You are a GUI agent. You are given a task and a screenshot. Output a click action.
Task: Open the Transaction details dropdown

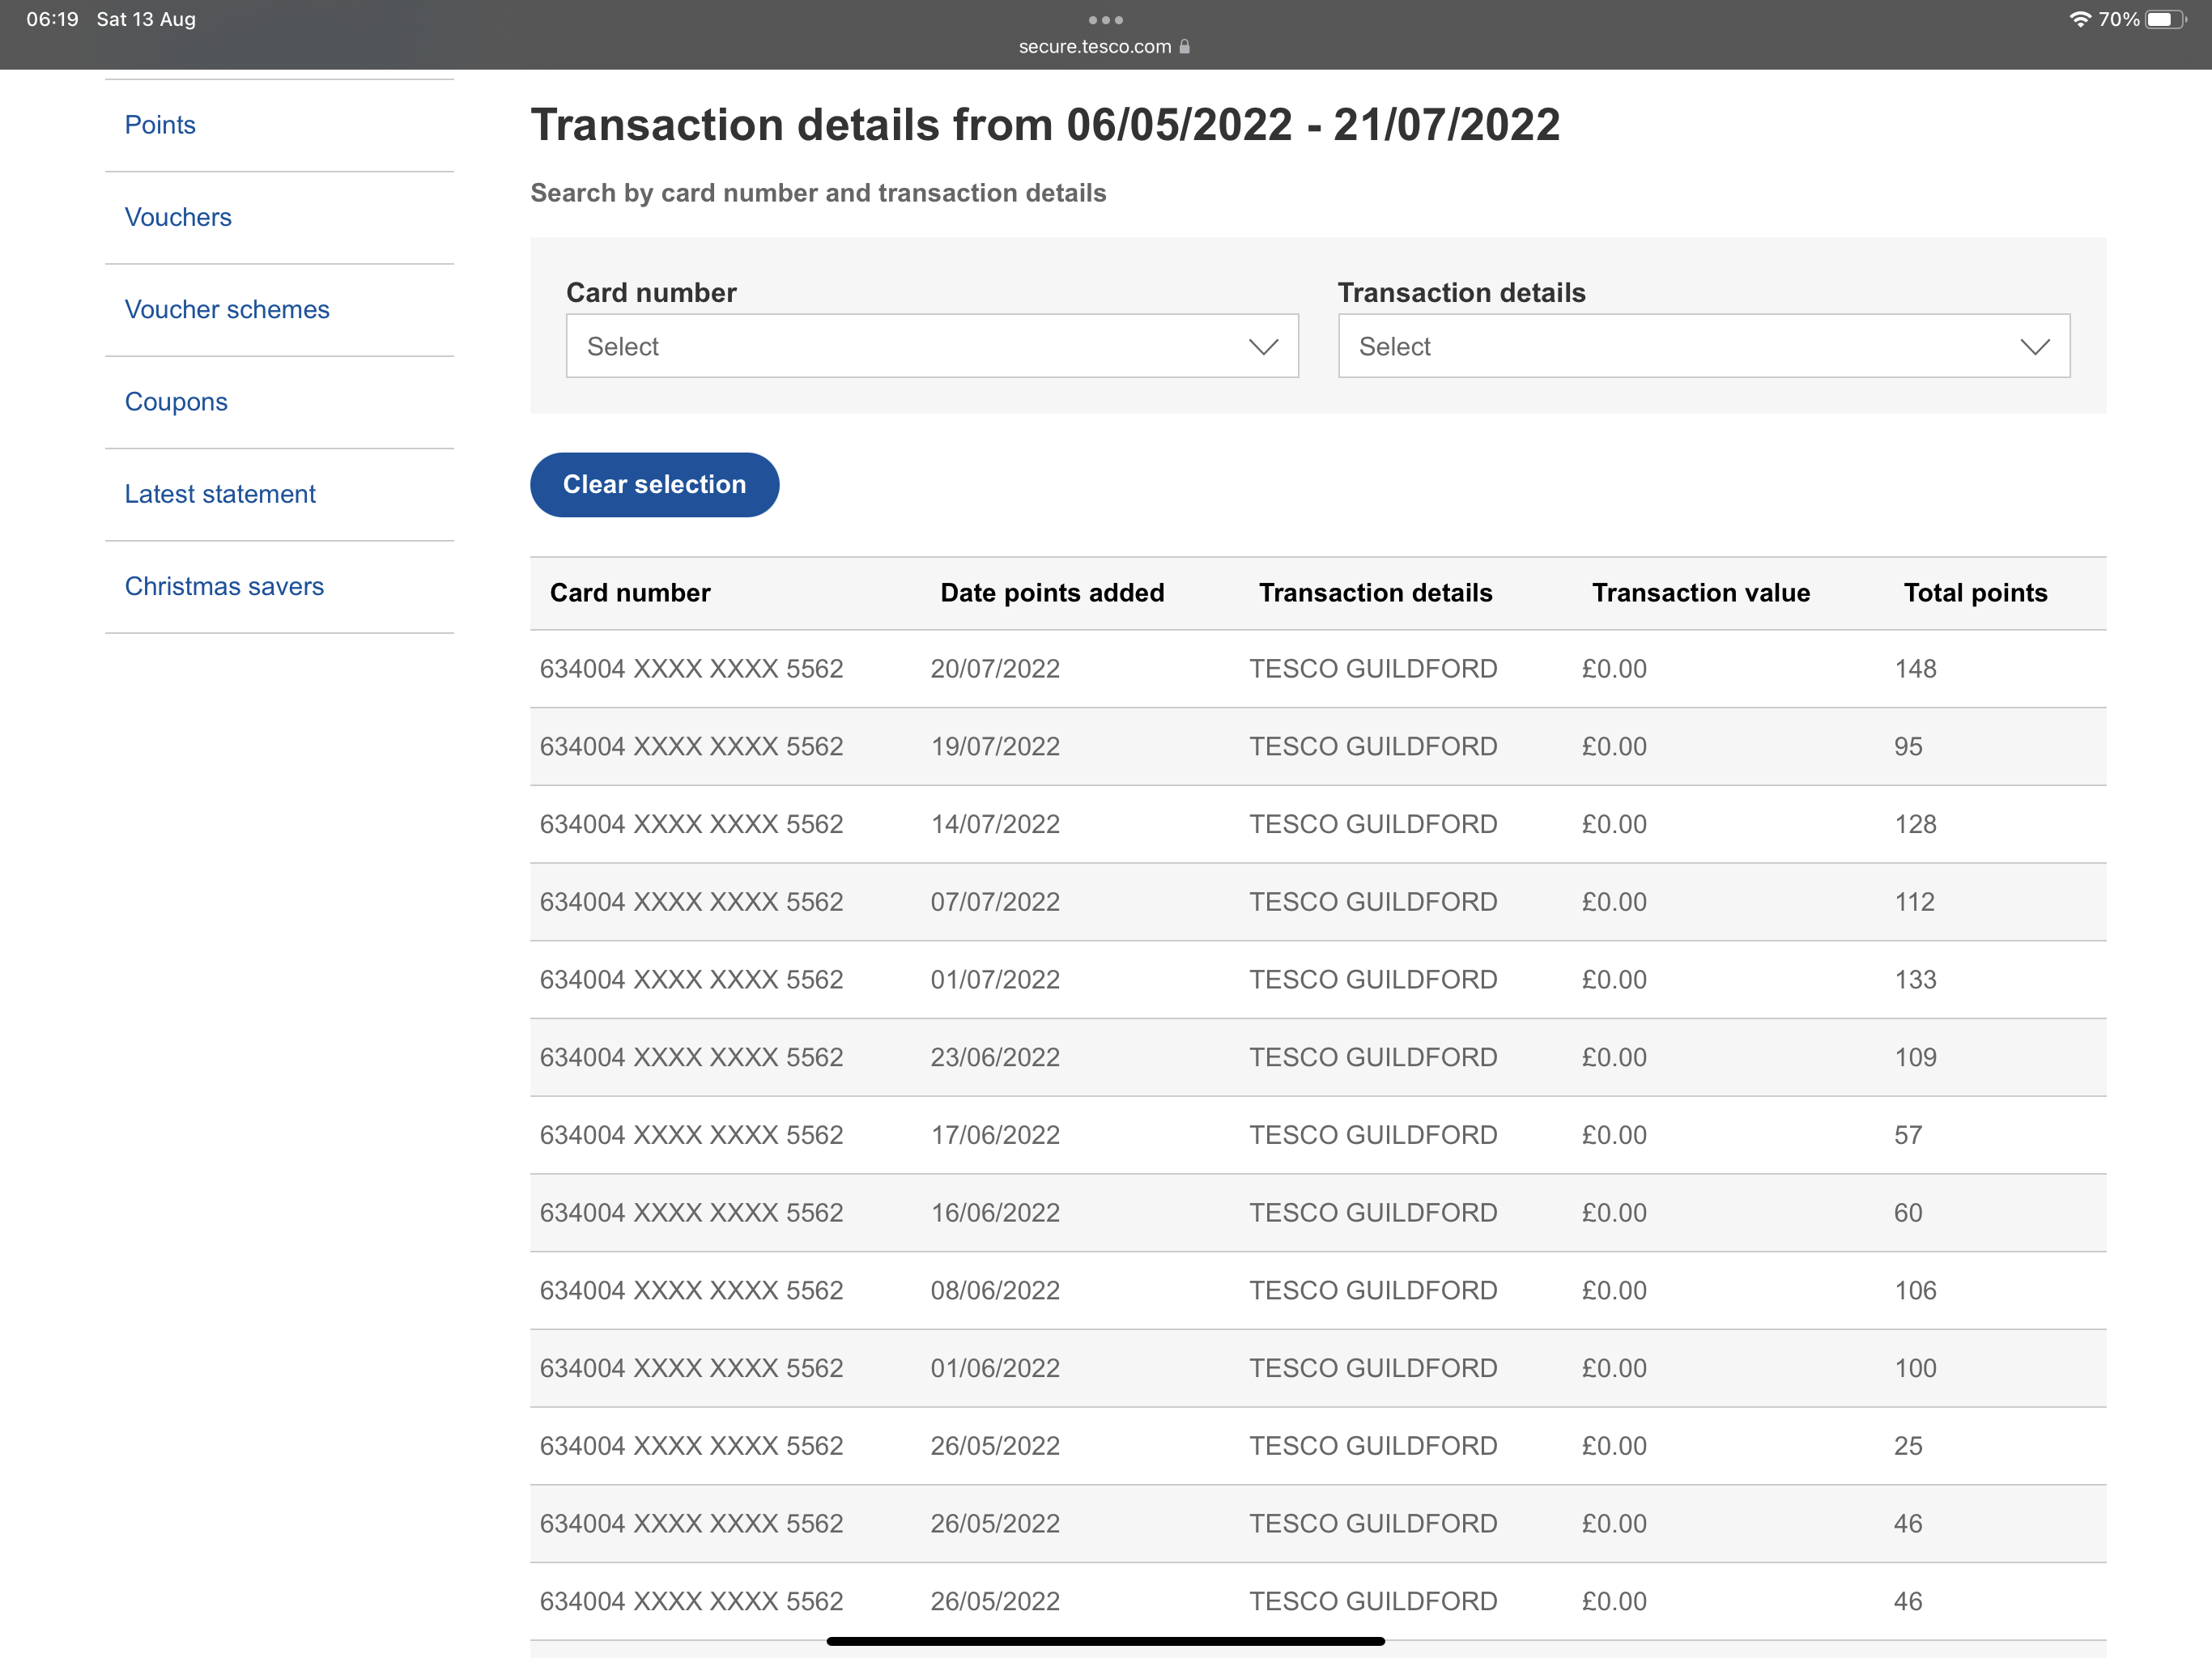point(1704,346)
